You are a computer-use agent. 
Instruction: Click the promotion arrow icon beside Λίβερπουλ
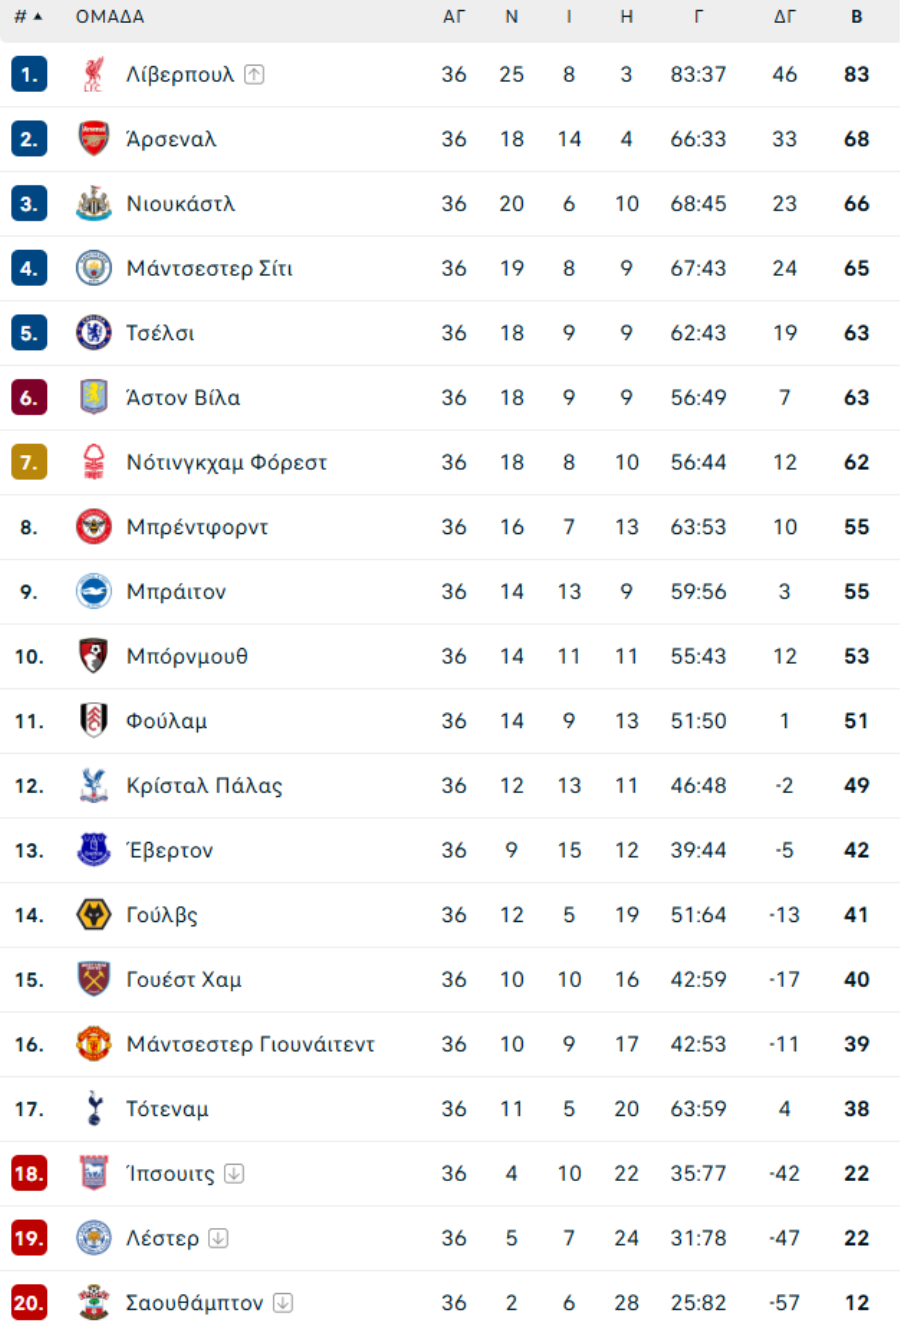coord(255,74)
